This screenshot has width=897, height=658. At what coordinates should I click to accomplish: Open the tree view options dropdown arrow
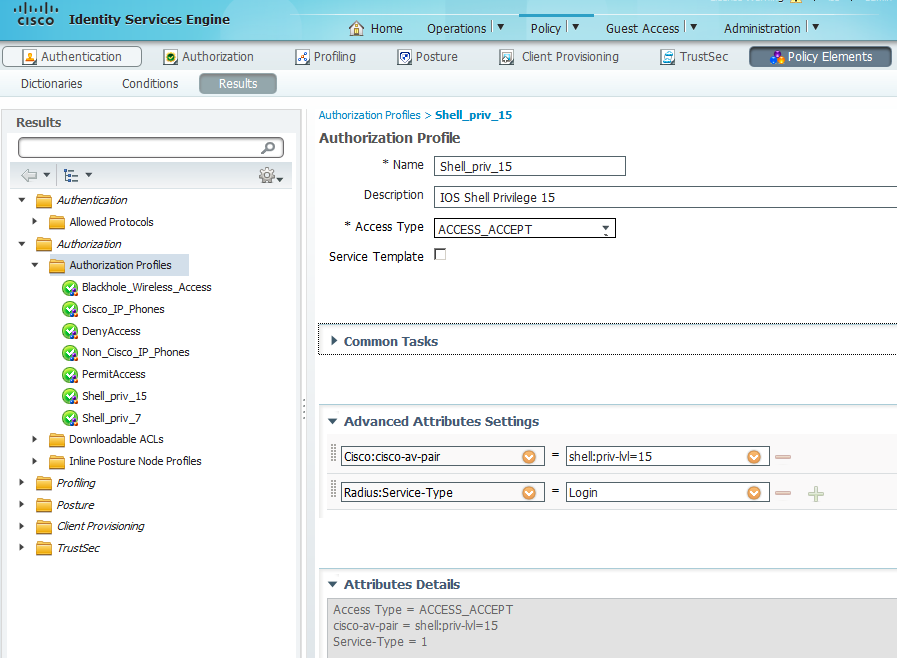(x=89, y=175)
